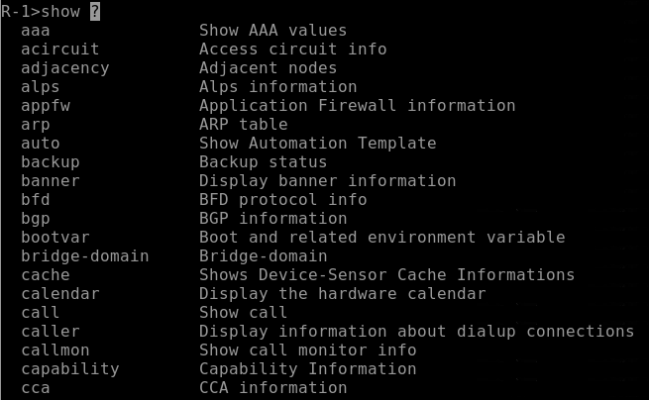
Task: Click the capability command keyword
Action: [70, 369]
